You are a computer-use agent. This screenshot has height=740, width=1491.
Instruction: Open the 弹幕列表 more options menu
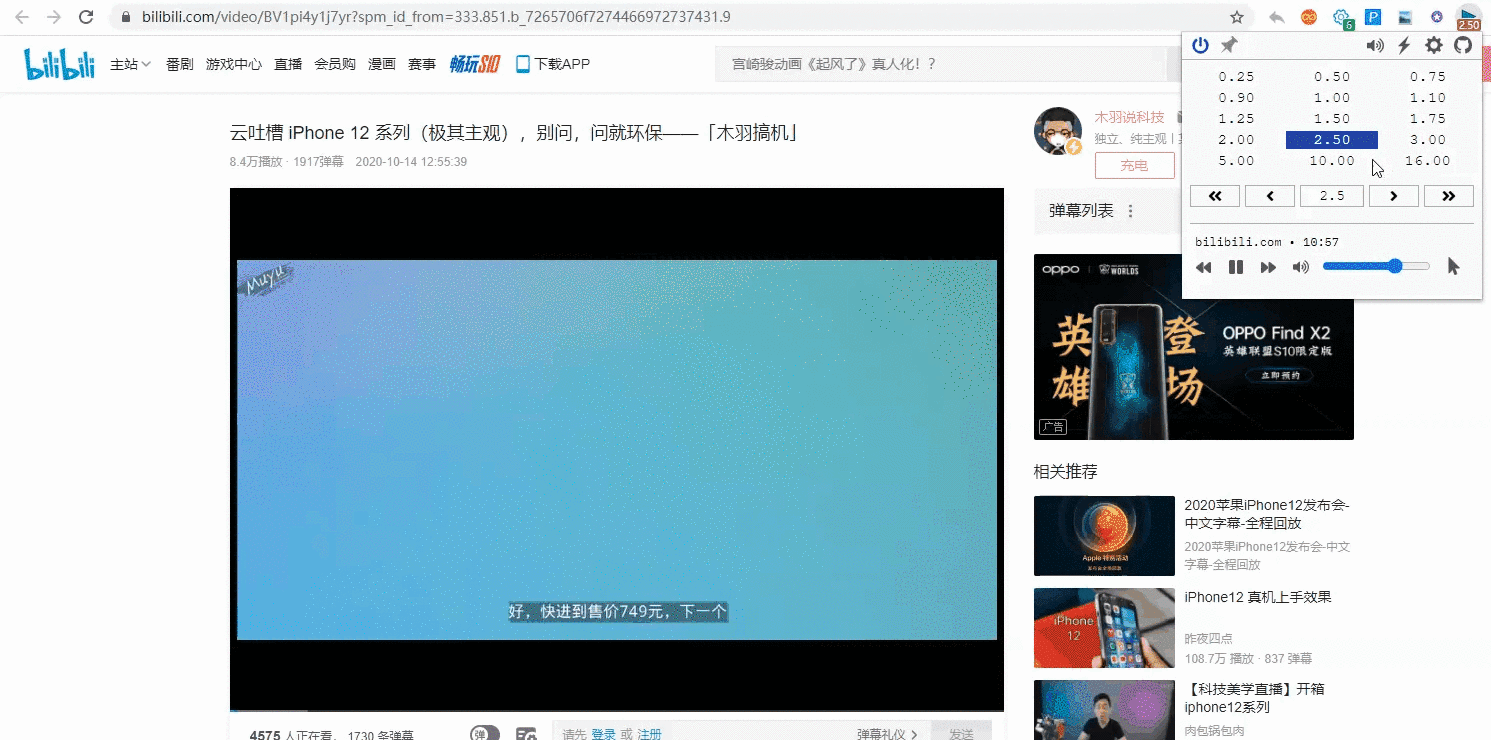pos(1131,211)
